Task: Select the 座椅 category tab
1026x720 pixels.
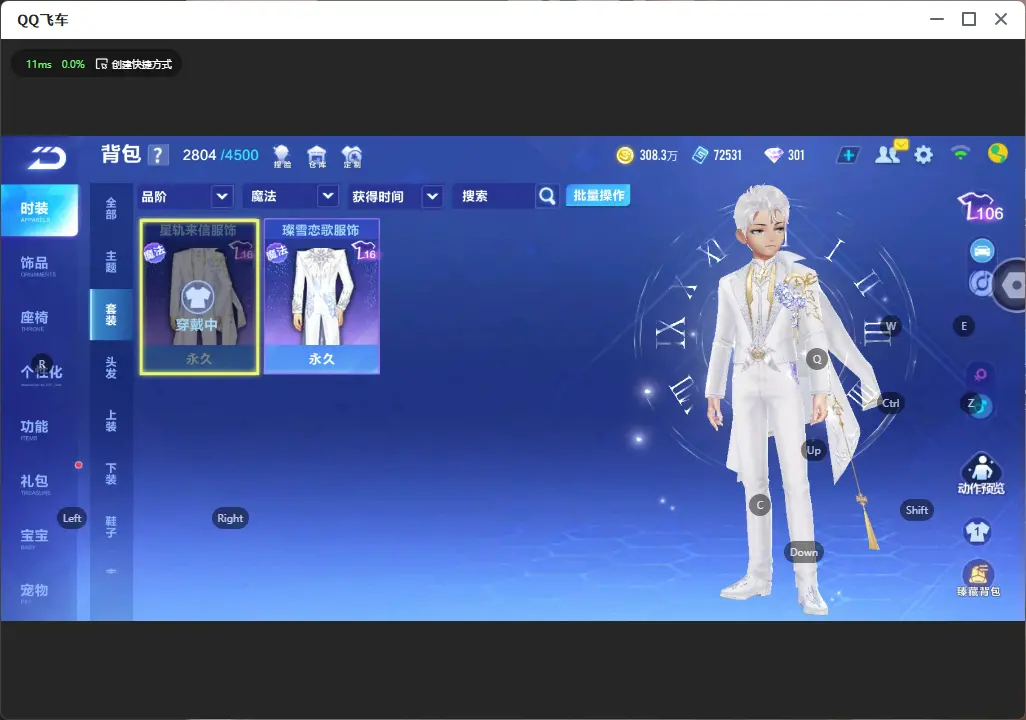Action: click(x=34, y=319)
